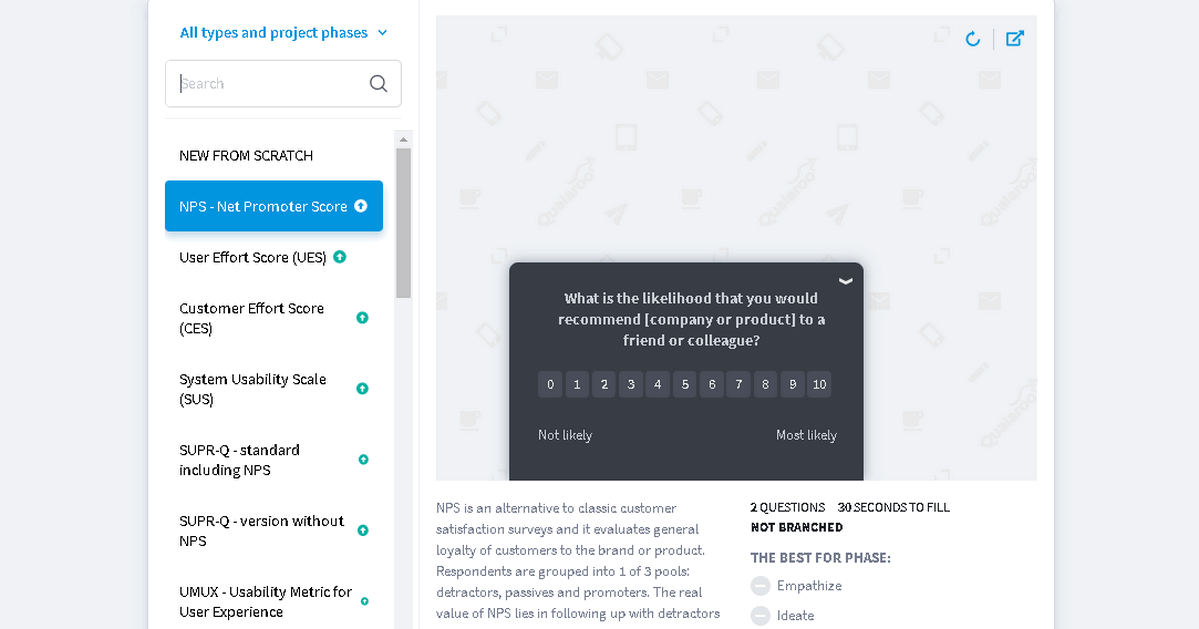Image resolution: width=1199 pixels, height=629 pixels.
Task: Choose rating 5 on likelihood scale
Action: (x=685, y=385)
